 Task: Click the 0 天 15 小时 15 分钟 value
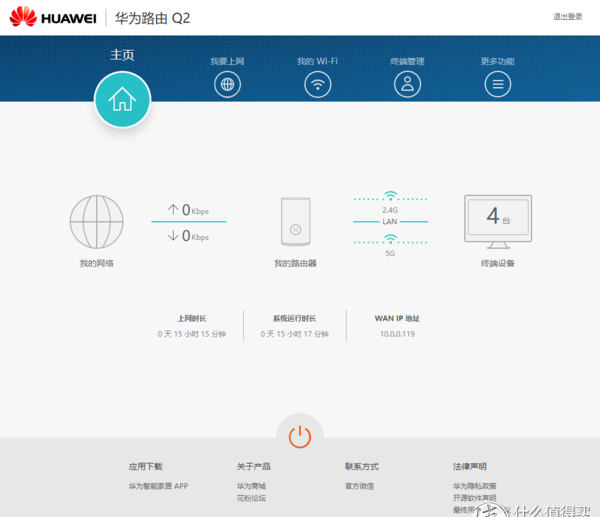pyautogui.click(x=192, y=334)
